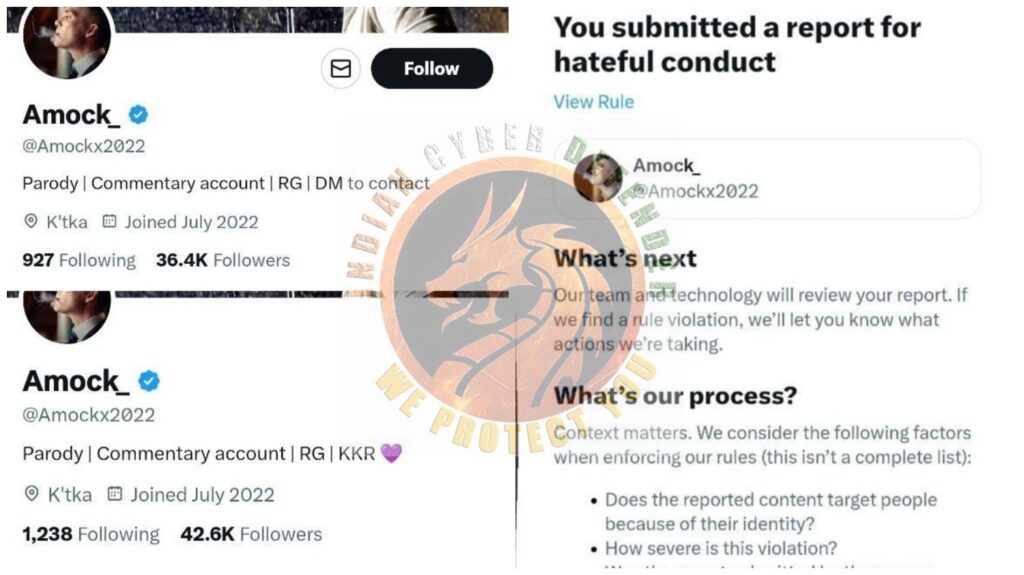The height and width of the screenshot is (575, 1024).
Task: Open the 1,238 Following list
Action: [x=91, y=534]
